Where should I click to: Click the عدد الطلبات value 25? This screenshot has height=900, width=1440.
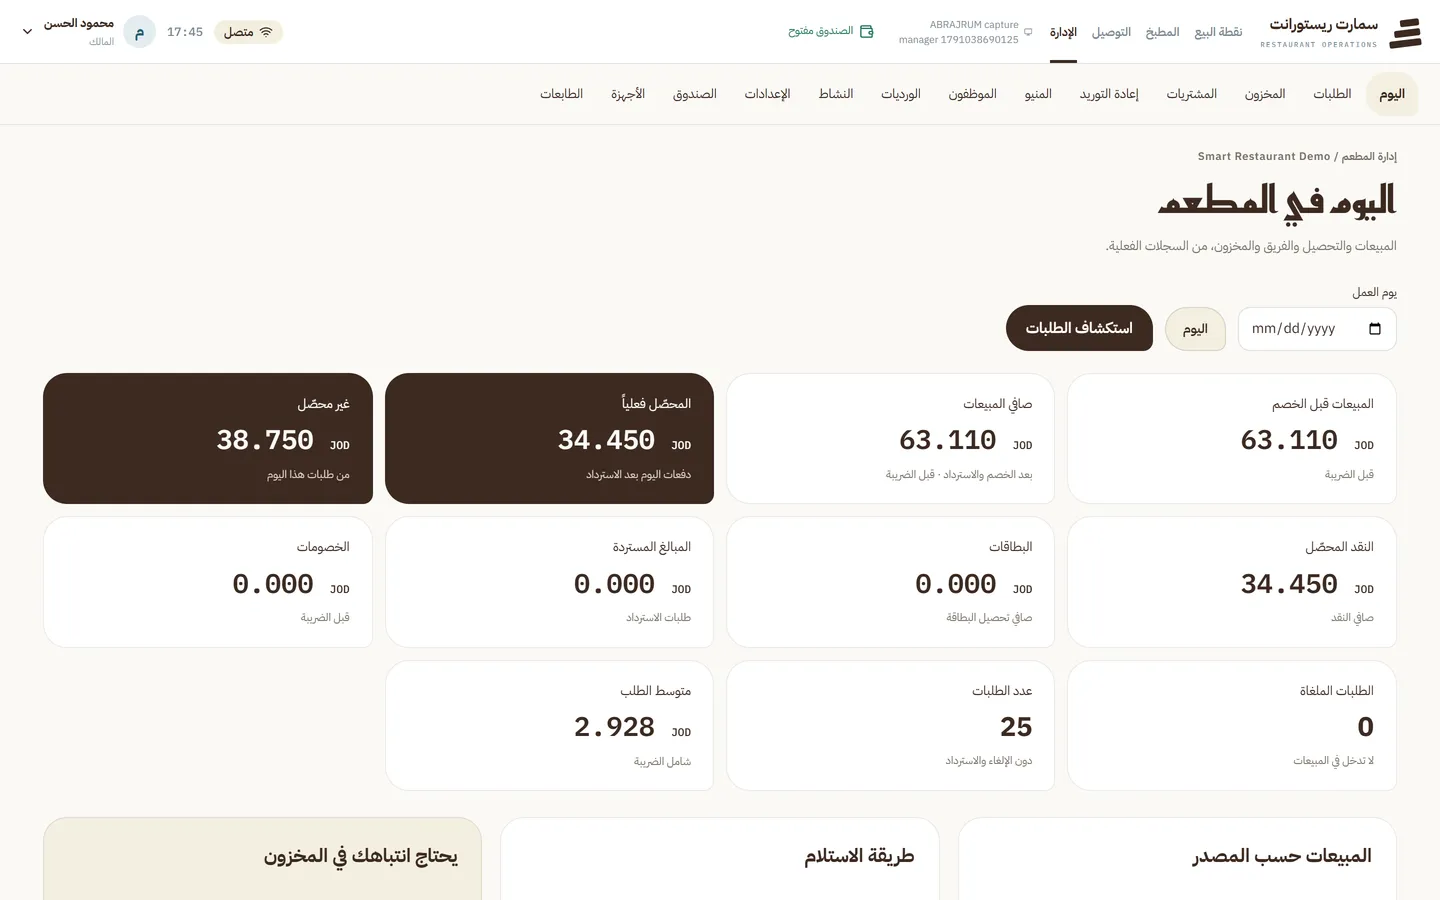tap(1016, 727)
